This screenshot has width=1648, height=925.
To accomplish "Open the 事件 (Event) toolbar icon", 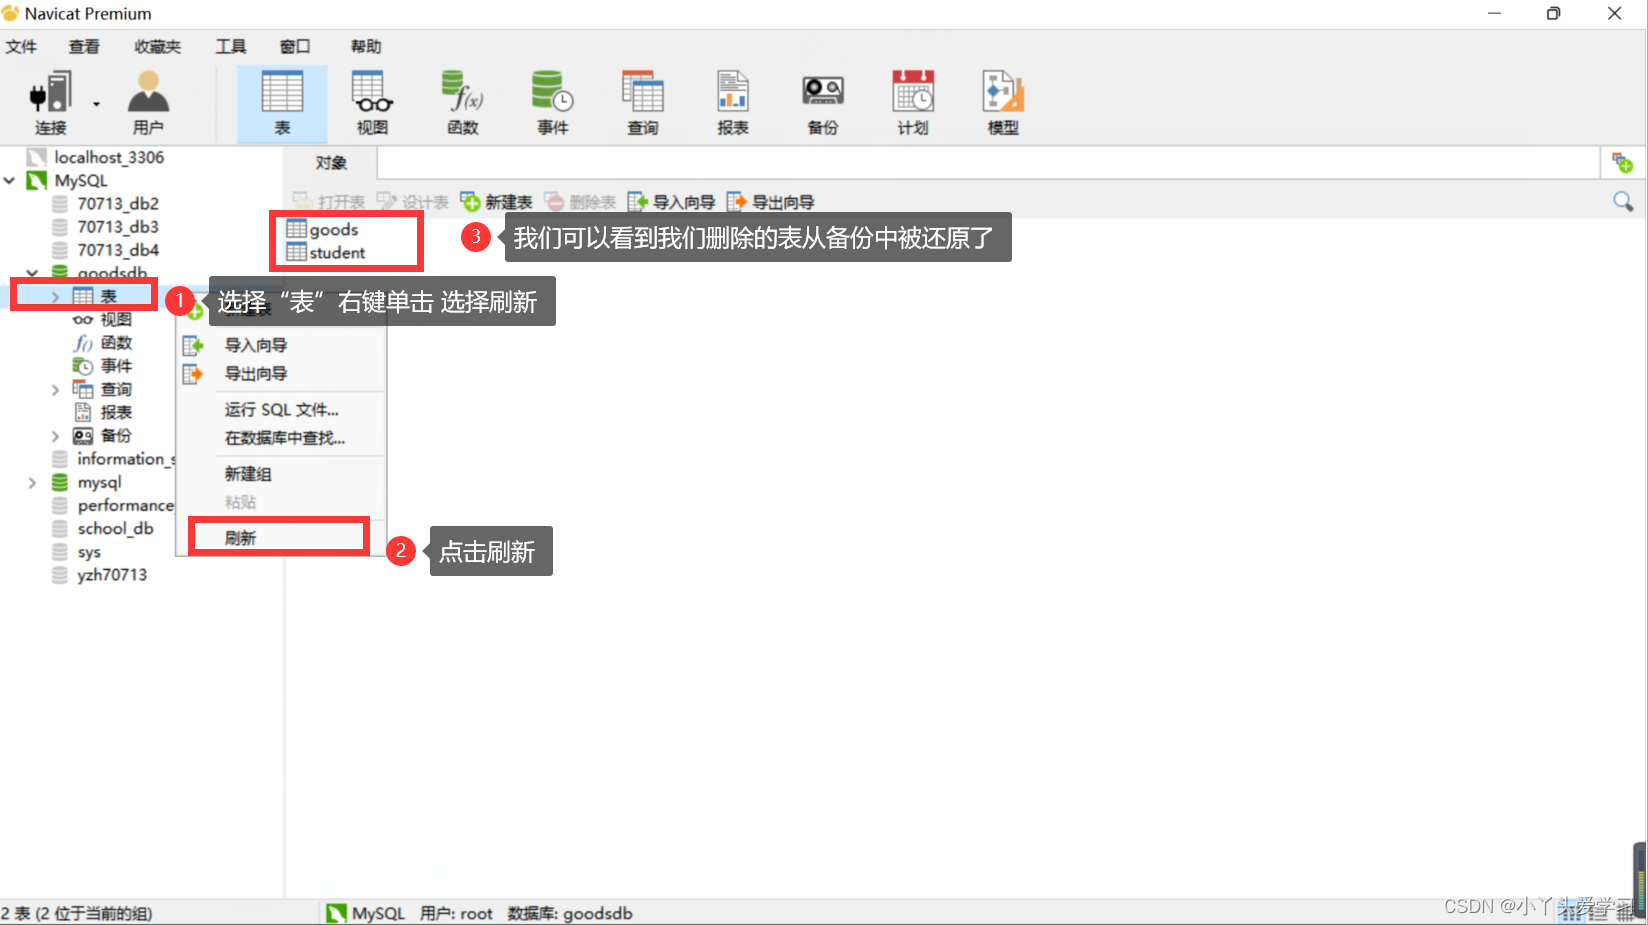I will 552,103.
